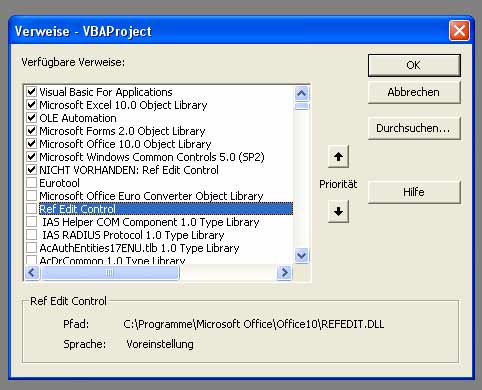Move reference down with Priorität down arrow

point(338,211)
